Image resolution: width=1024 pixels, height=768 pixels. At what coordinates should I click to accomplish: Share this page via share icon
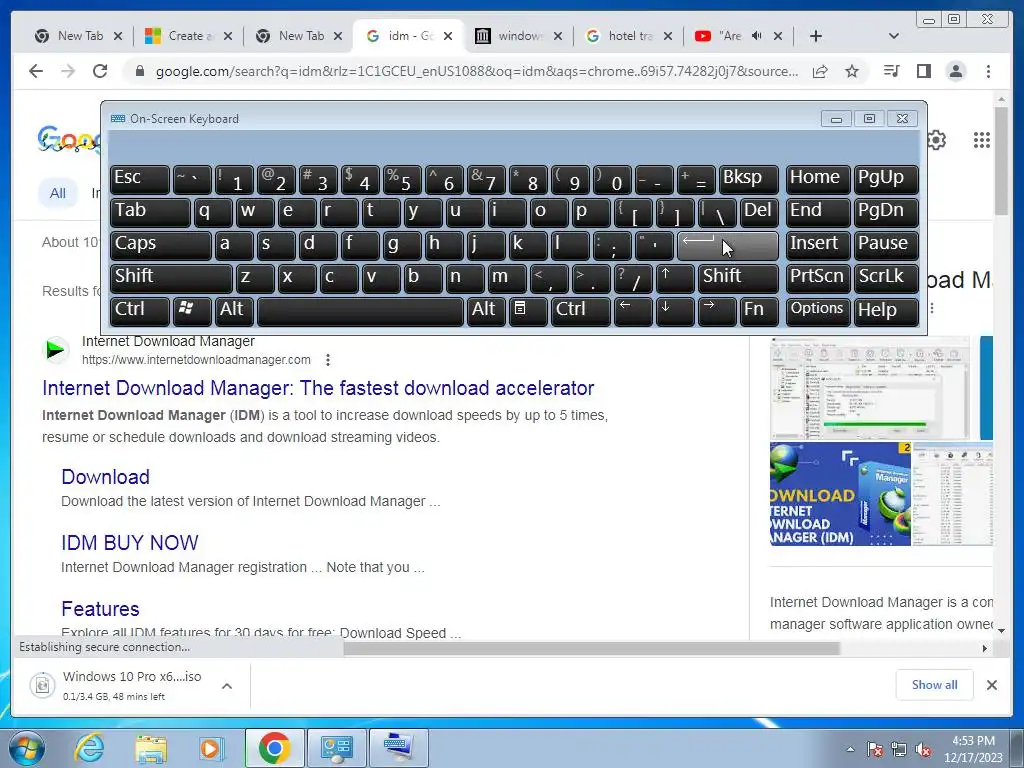tap(820, 71)
